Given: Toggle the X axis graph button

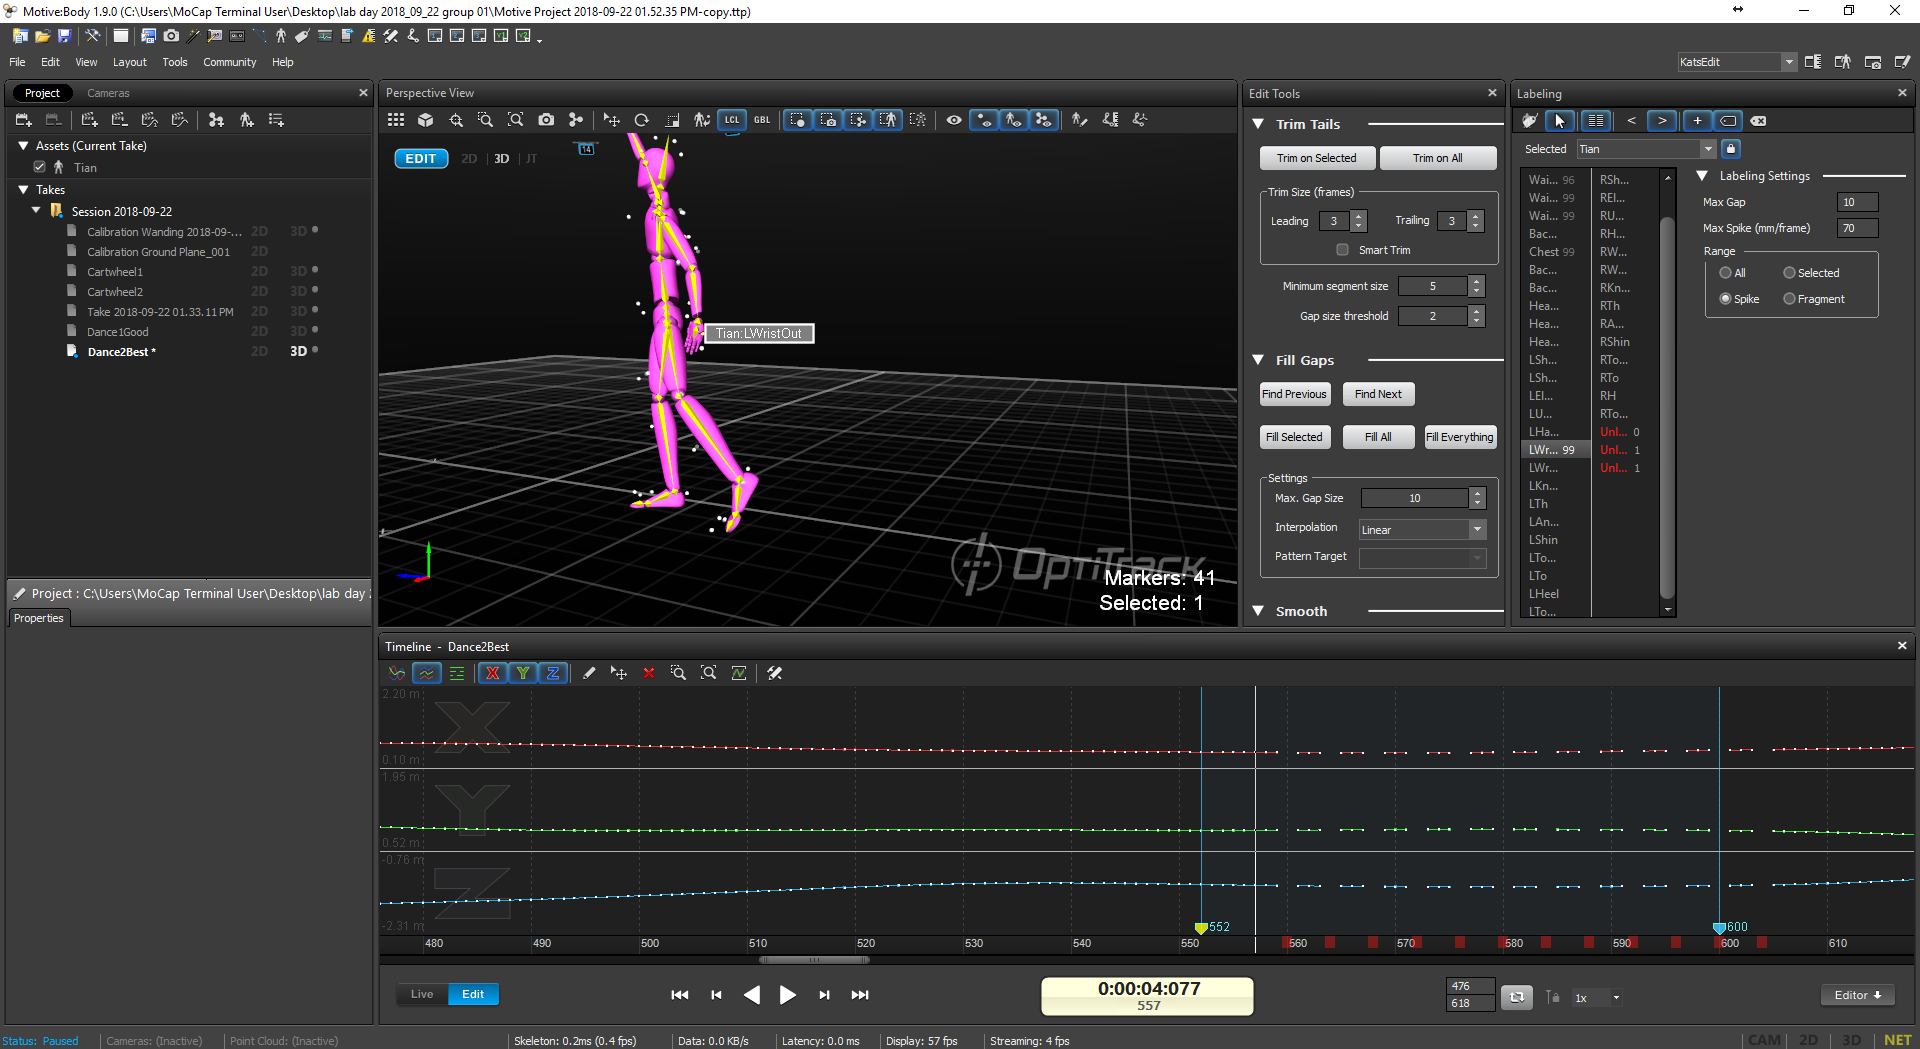Looking at the screenshot, I should pyautogui.click(x=492, y=673).
